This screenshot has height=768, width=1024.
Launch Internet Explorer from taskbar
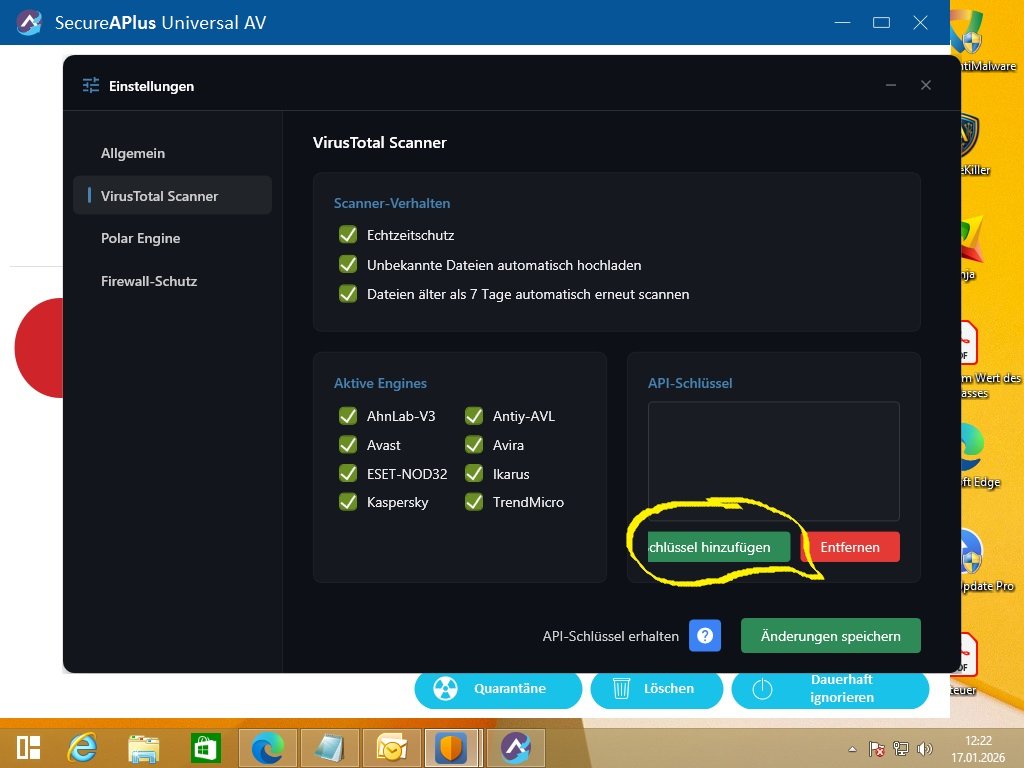coord(82,748)
